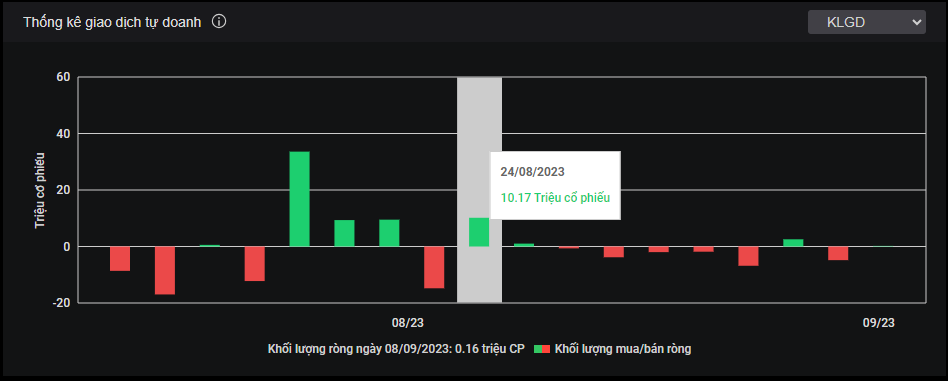Click the red legend color swatch
Image resolution: width=948 pixels, height=381 pixels.
coord(546,349)
